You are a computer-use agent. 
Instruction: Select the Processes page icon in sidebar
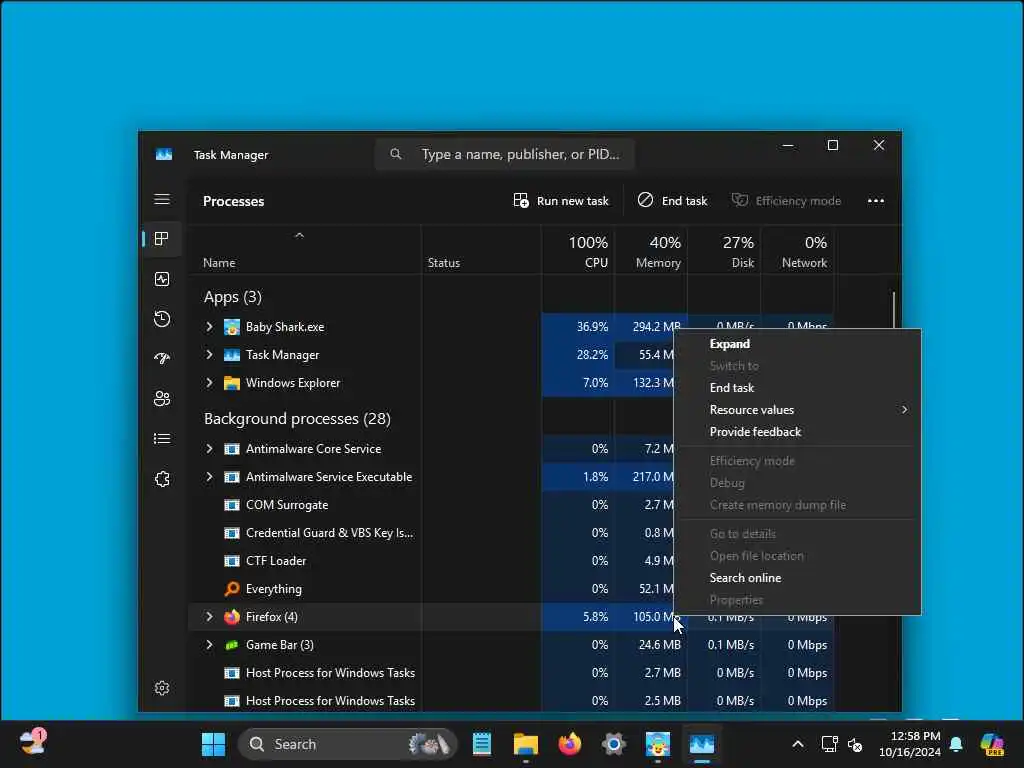click(162, 239)
